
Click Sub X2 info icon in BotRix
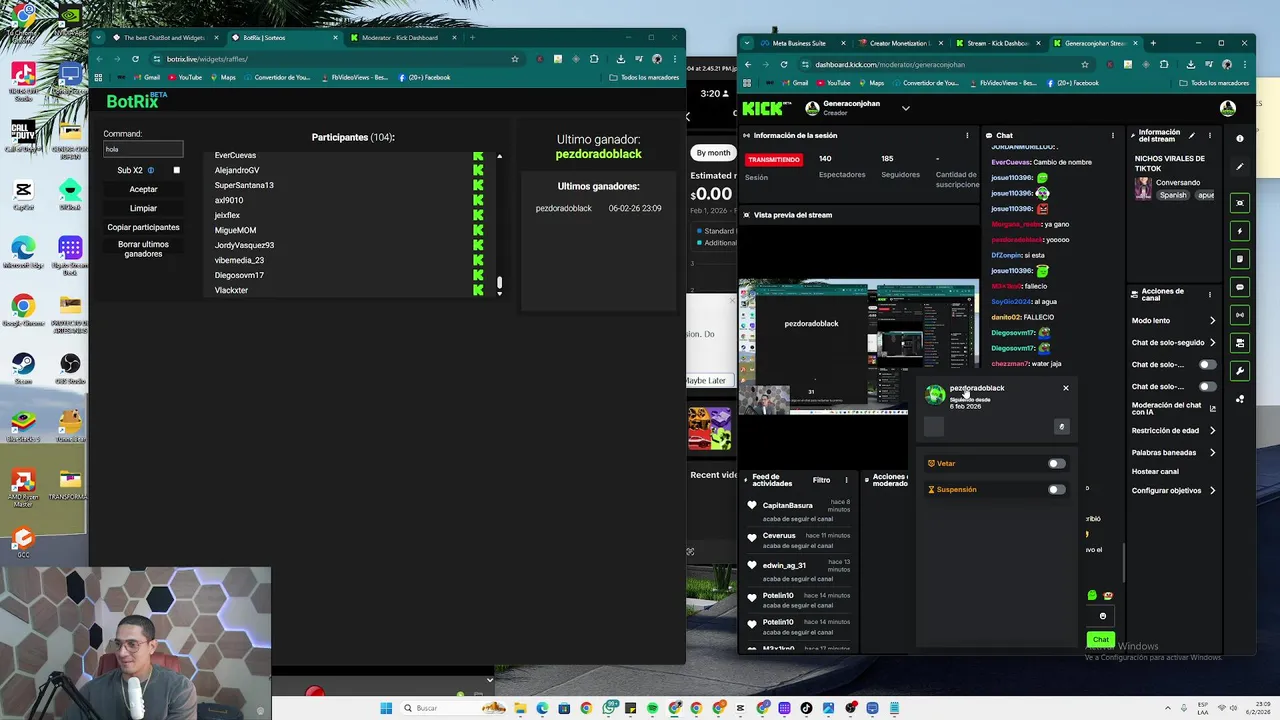click(151, 170)
